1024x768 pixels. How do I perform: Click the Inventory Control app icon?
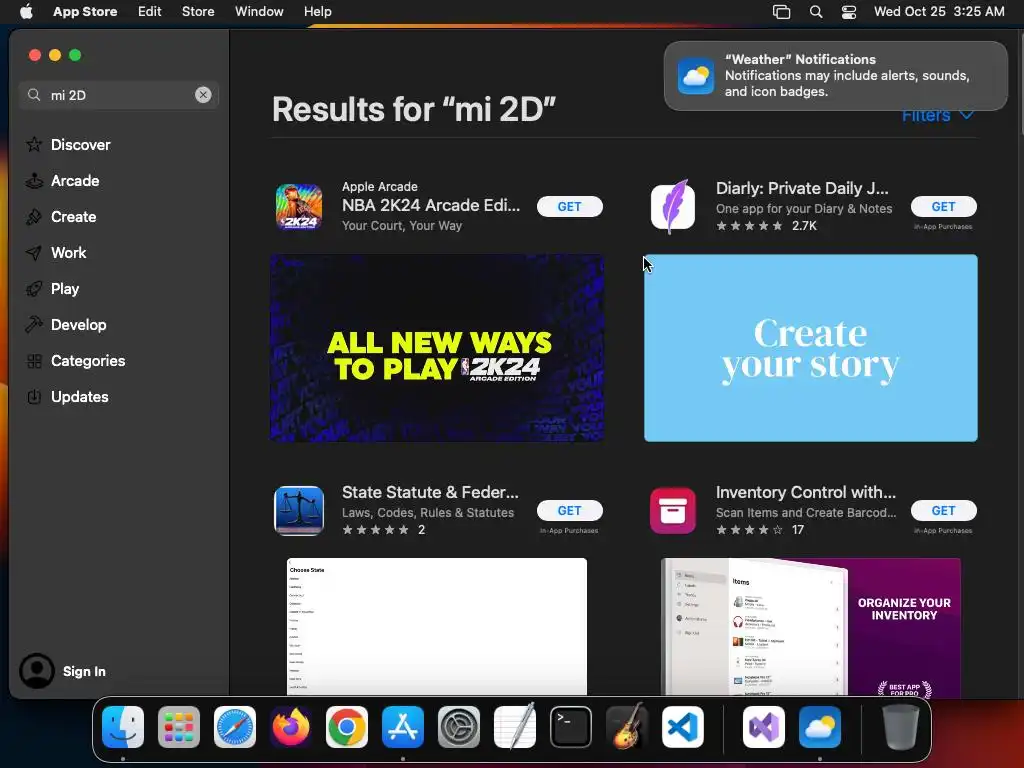pyautogui.click(x=673, y=511)
